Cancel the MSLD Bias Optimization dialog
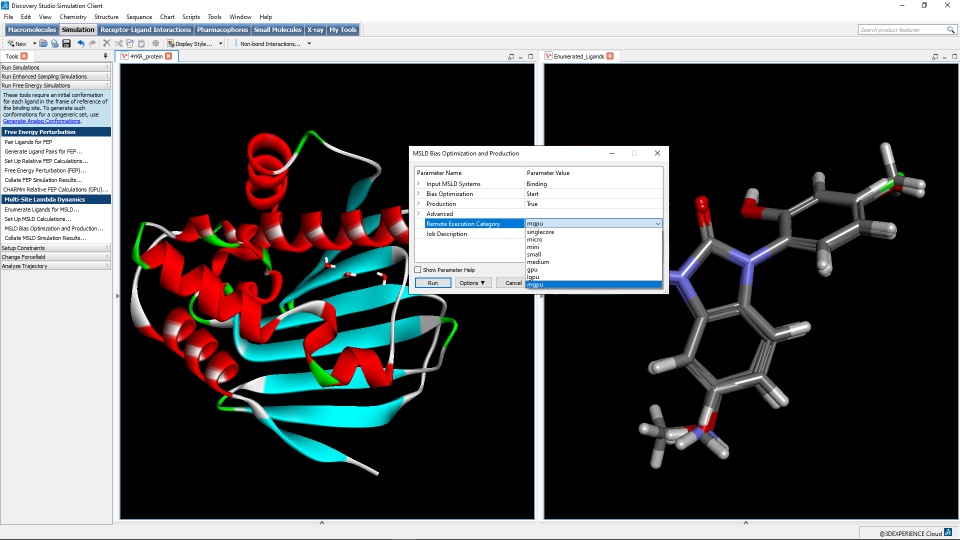Viewport: 960px width, 540px height. (x=512, y=283)
